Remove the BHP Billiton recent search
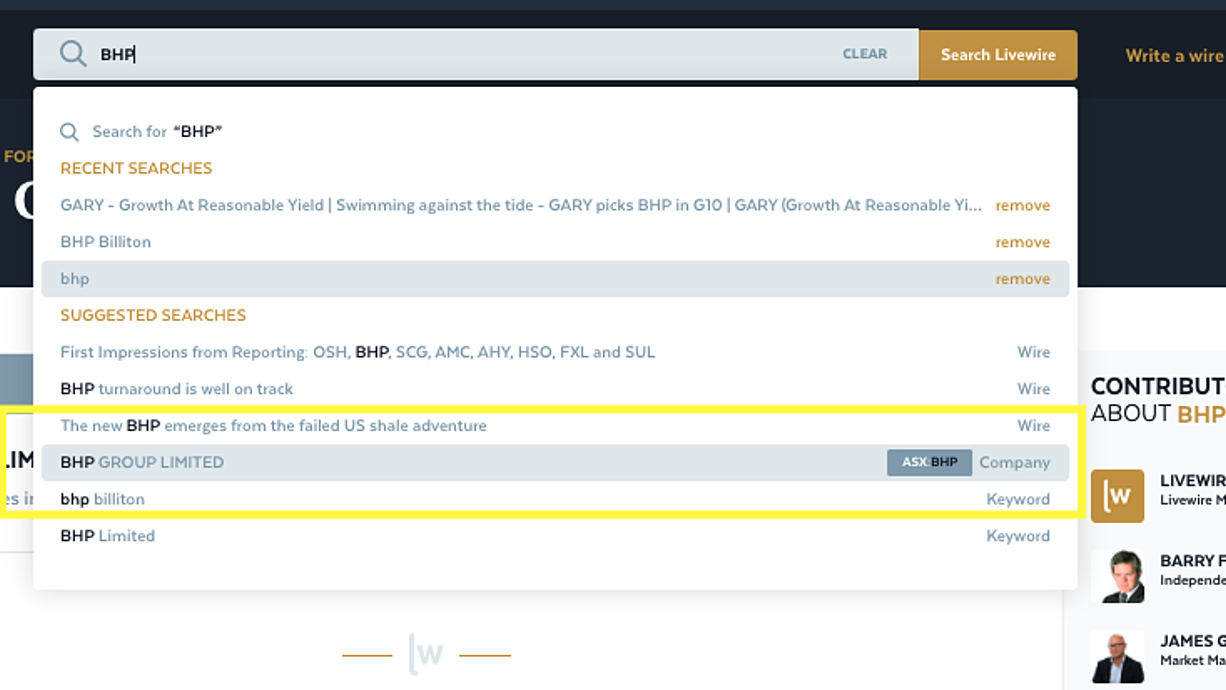 (1022, 243)
